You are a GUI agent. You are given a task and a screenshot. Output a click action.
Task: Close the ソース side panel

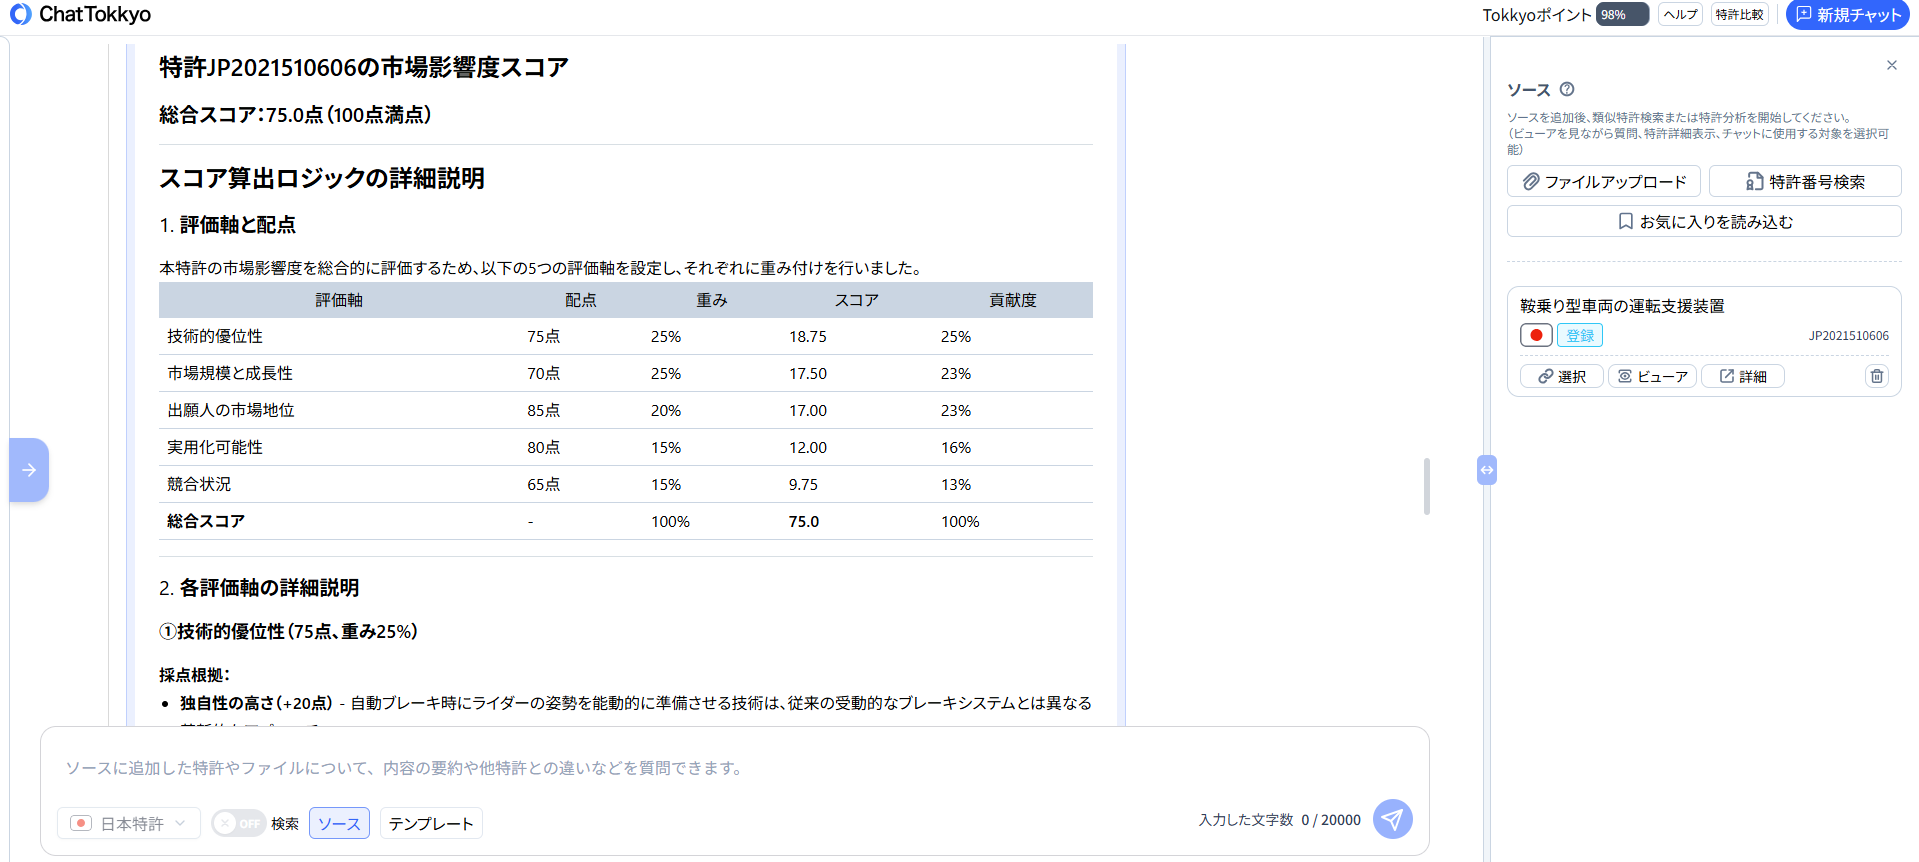(x=1891, y=65)
